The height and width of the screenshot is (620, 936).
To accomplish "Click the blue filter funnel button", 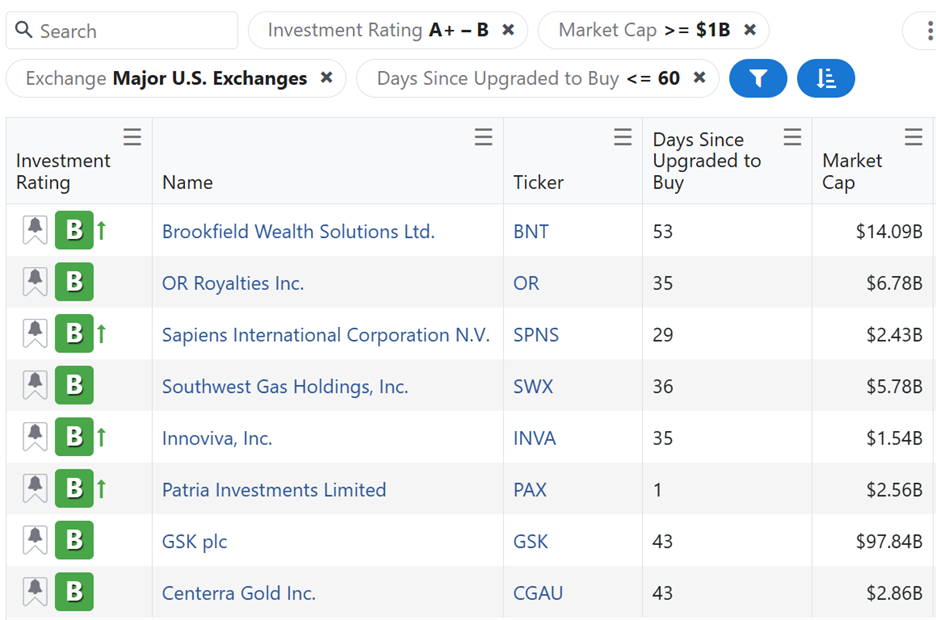I will (x=758, y=79).
